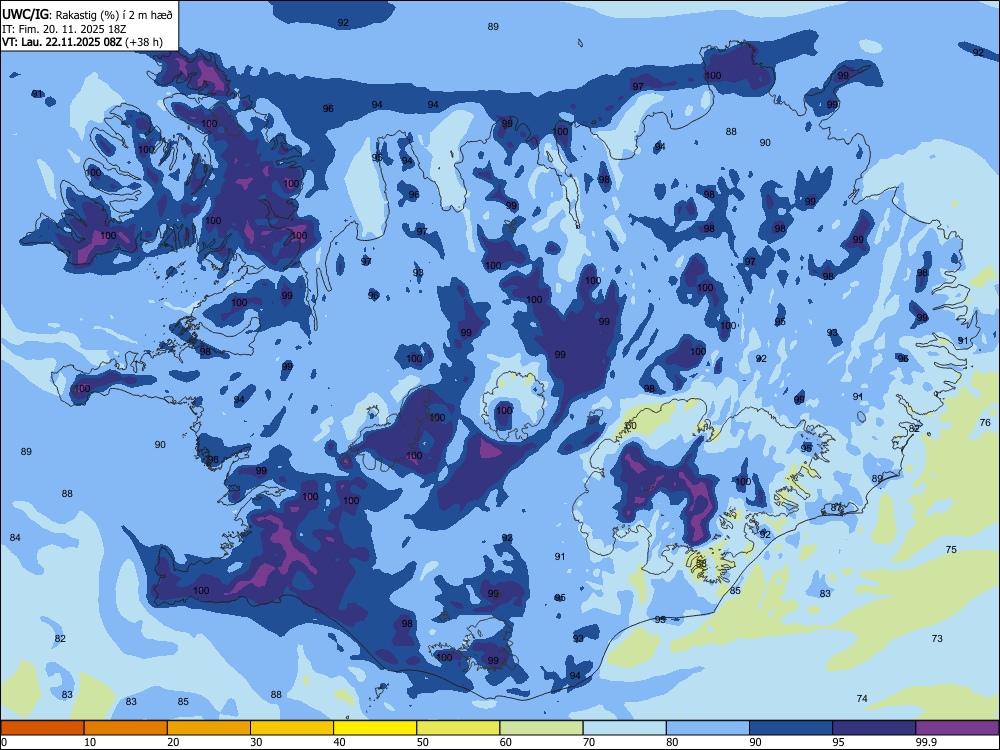Image resolution: width=1000 pixels, height=750 pixels.
Task: Click the 70–80 pale blue legend swatch
Action: (624, 728)
